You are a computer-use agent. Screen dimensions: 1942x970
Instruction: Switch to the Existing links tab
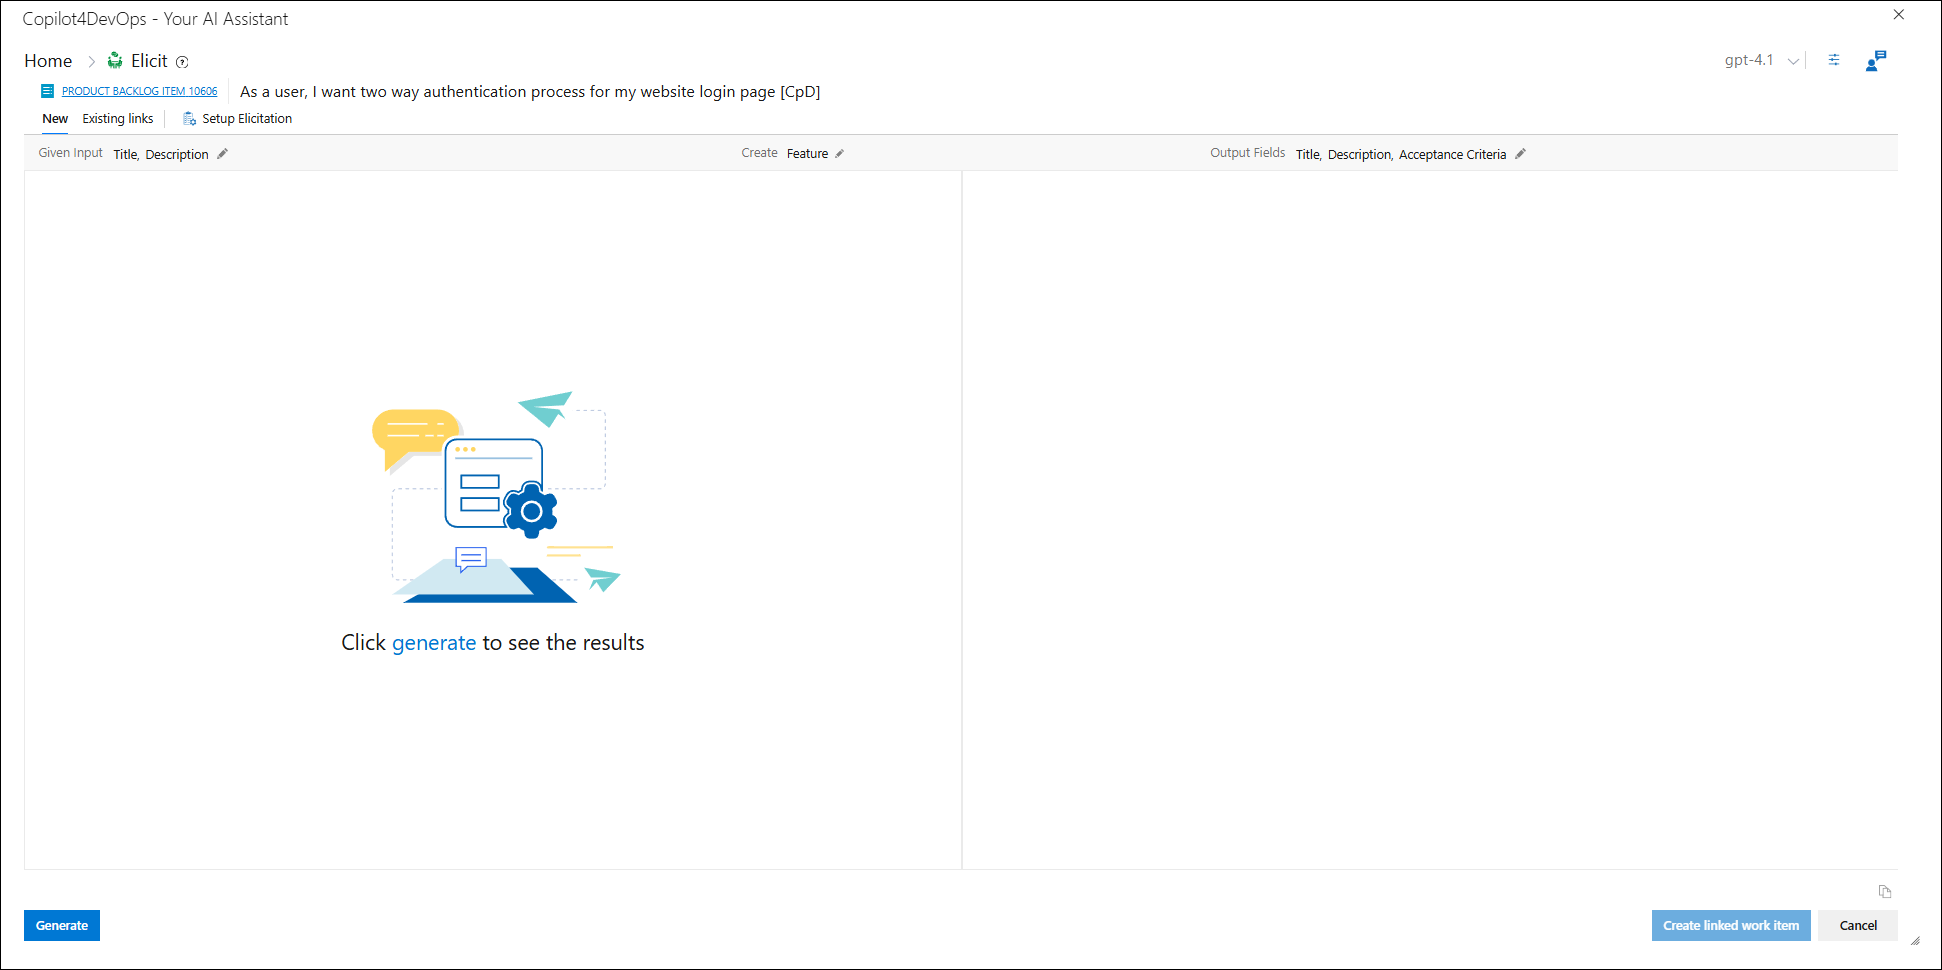point(118,119)
